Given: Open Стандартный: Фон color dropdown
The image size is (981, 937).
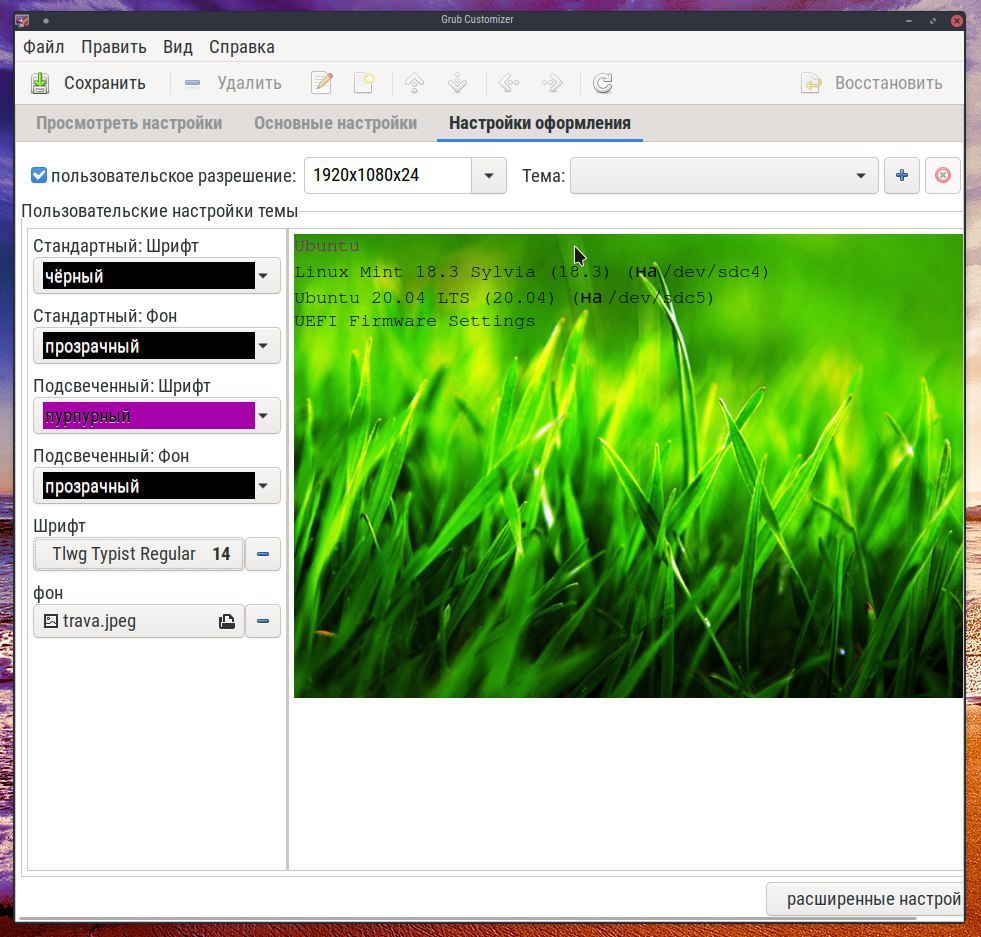Looking at the screenshot, I should [x=156, y=346].
